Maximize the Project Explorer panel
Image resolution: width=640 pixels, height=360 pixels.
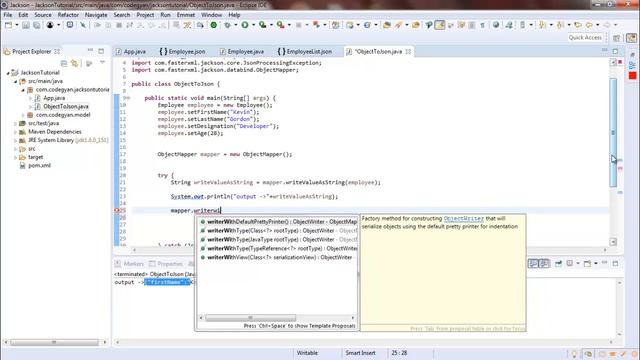tap(101, 51)
